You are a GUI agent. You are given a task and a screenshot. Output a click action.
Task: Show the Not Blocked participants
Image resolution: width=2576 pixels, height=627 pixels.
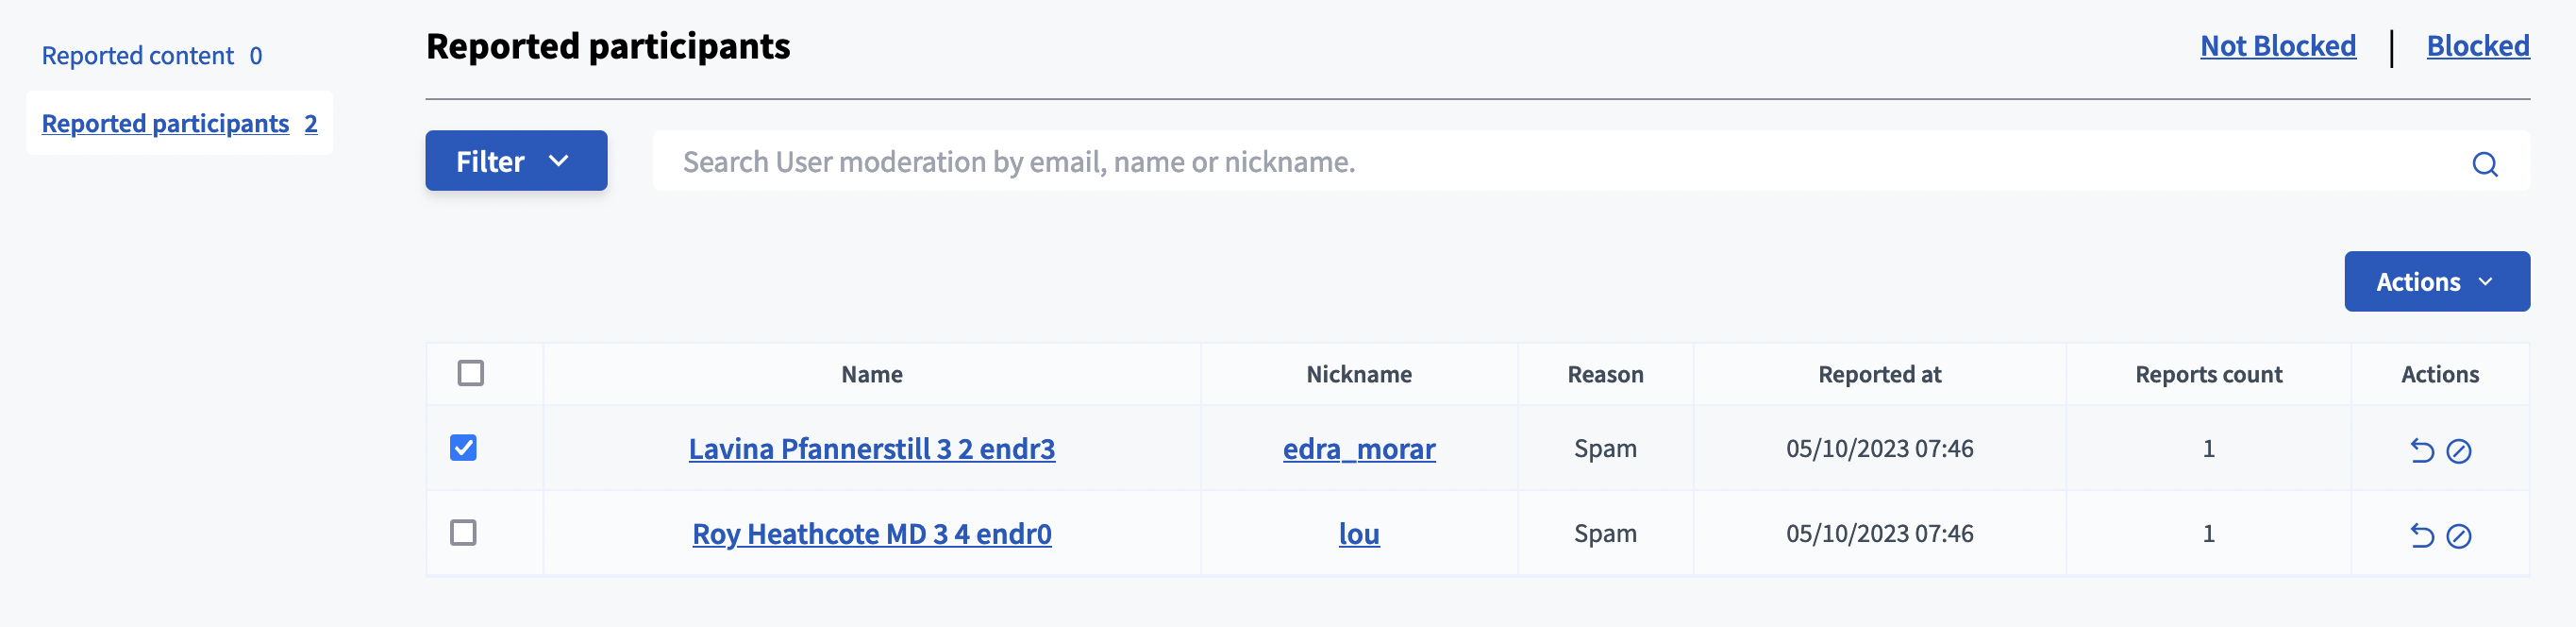coord(2277,46)
